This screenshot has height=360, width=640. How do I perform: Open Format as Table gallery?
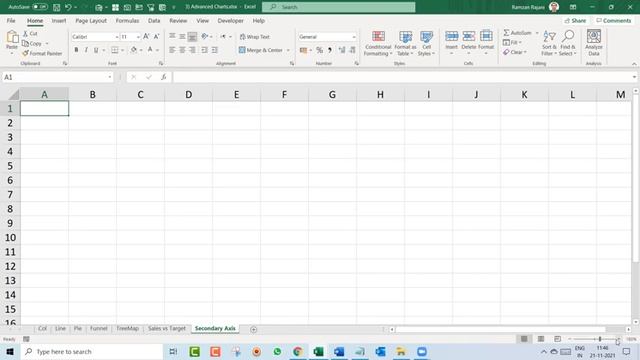(405, 43)
